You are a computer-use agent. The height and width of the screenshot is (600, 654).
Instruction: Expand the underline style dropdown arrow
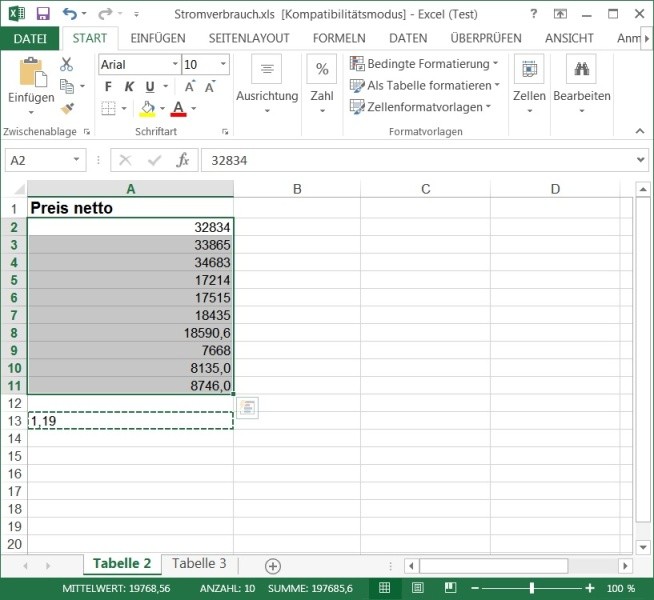[166, 87]
